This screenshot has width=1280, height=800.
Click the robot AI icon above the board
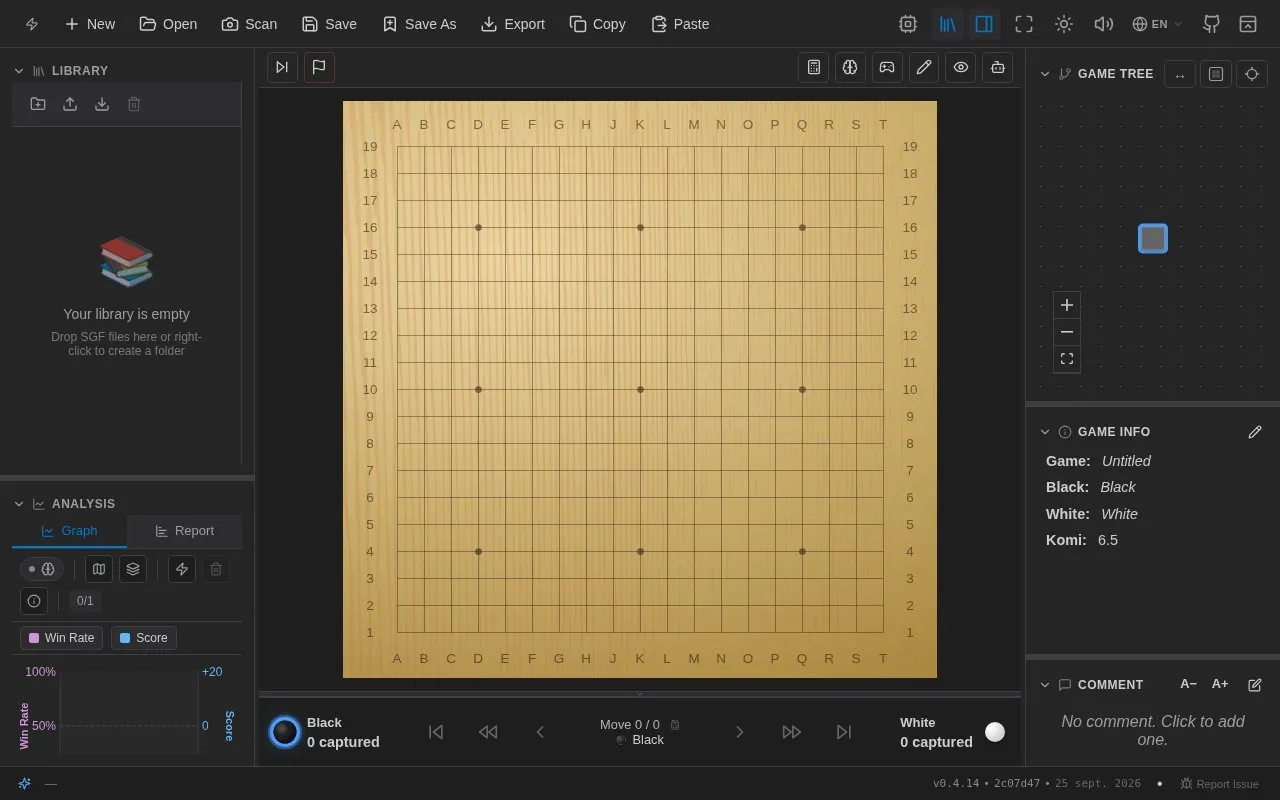(997, 67)
